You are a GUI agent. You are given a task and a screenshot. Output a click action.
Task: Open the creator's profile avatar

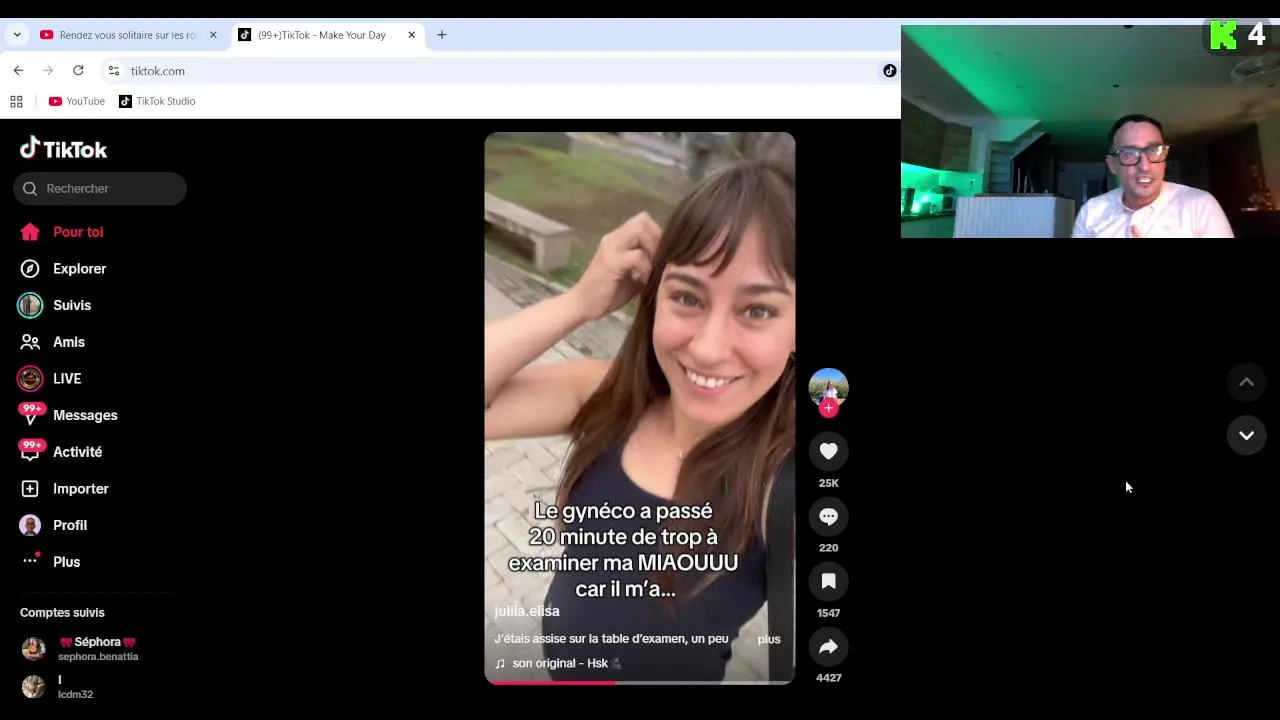pyautogui.click(x=828, y=388)
